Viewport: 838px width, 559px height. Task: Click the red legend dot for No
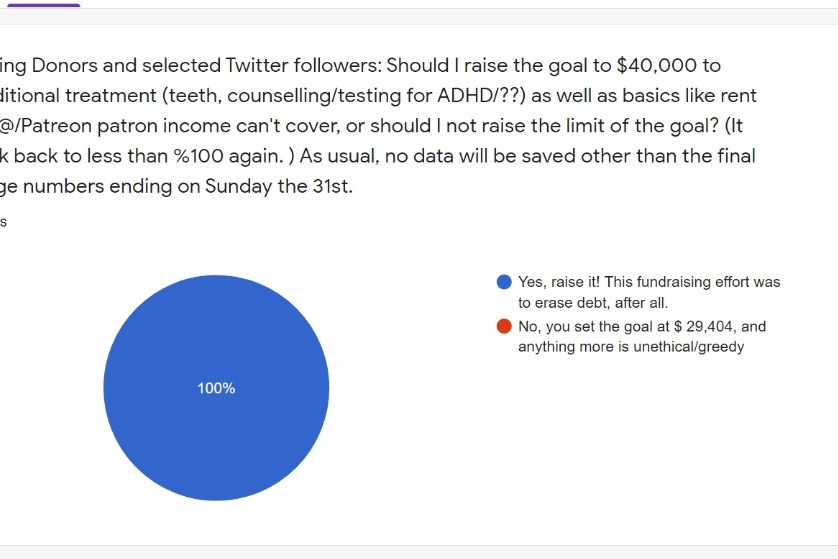click(x=504, y=326)
